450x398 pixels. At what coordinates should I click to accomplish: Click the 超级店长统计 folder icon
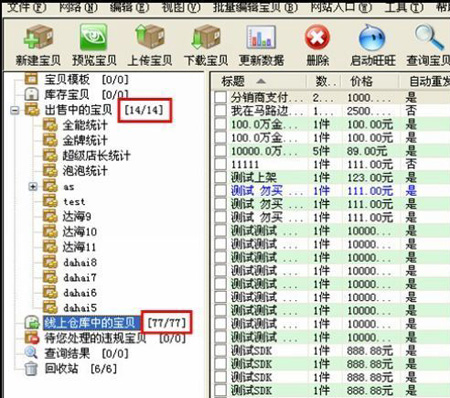(50, 156)
